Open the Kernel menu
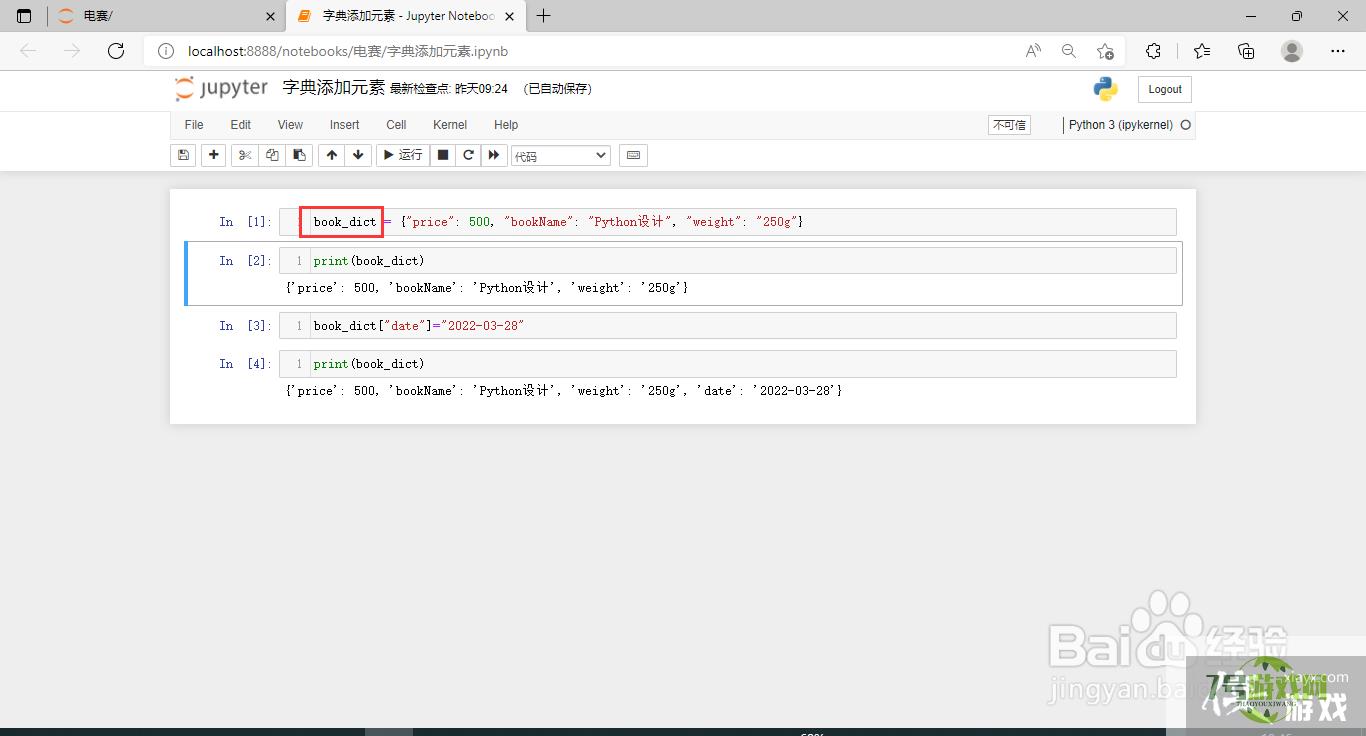 point(450,125)
